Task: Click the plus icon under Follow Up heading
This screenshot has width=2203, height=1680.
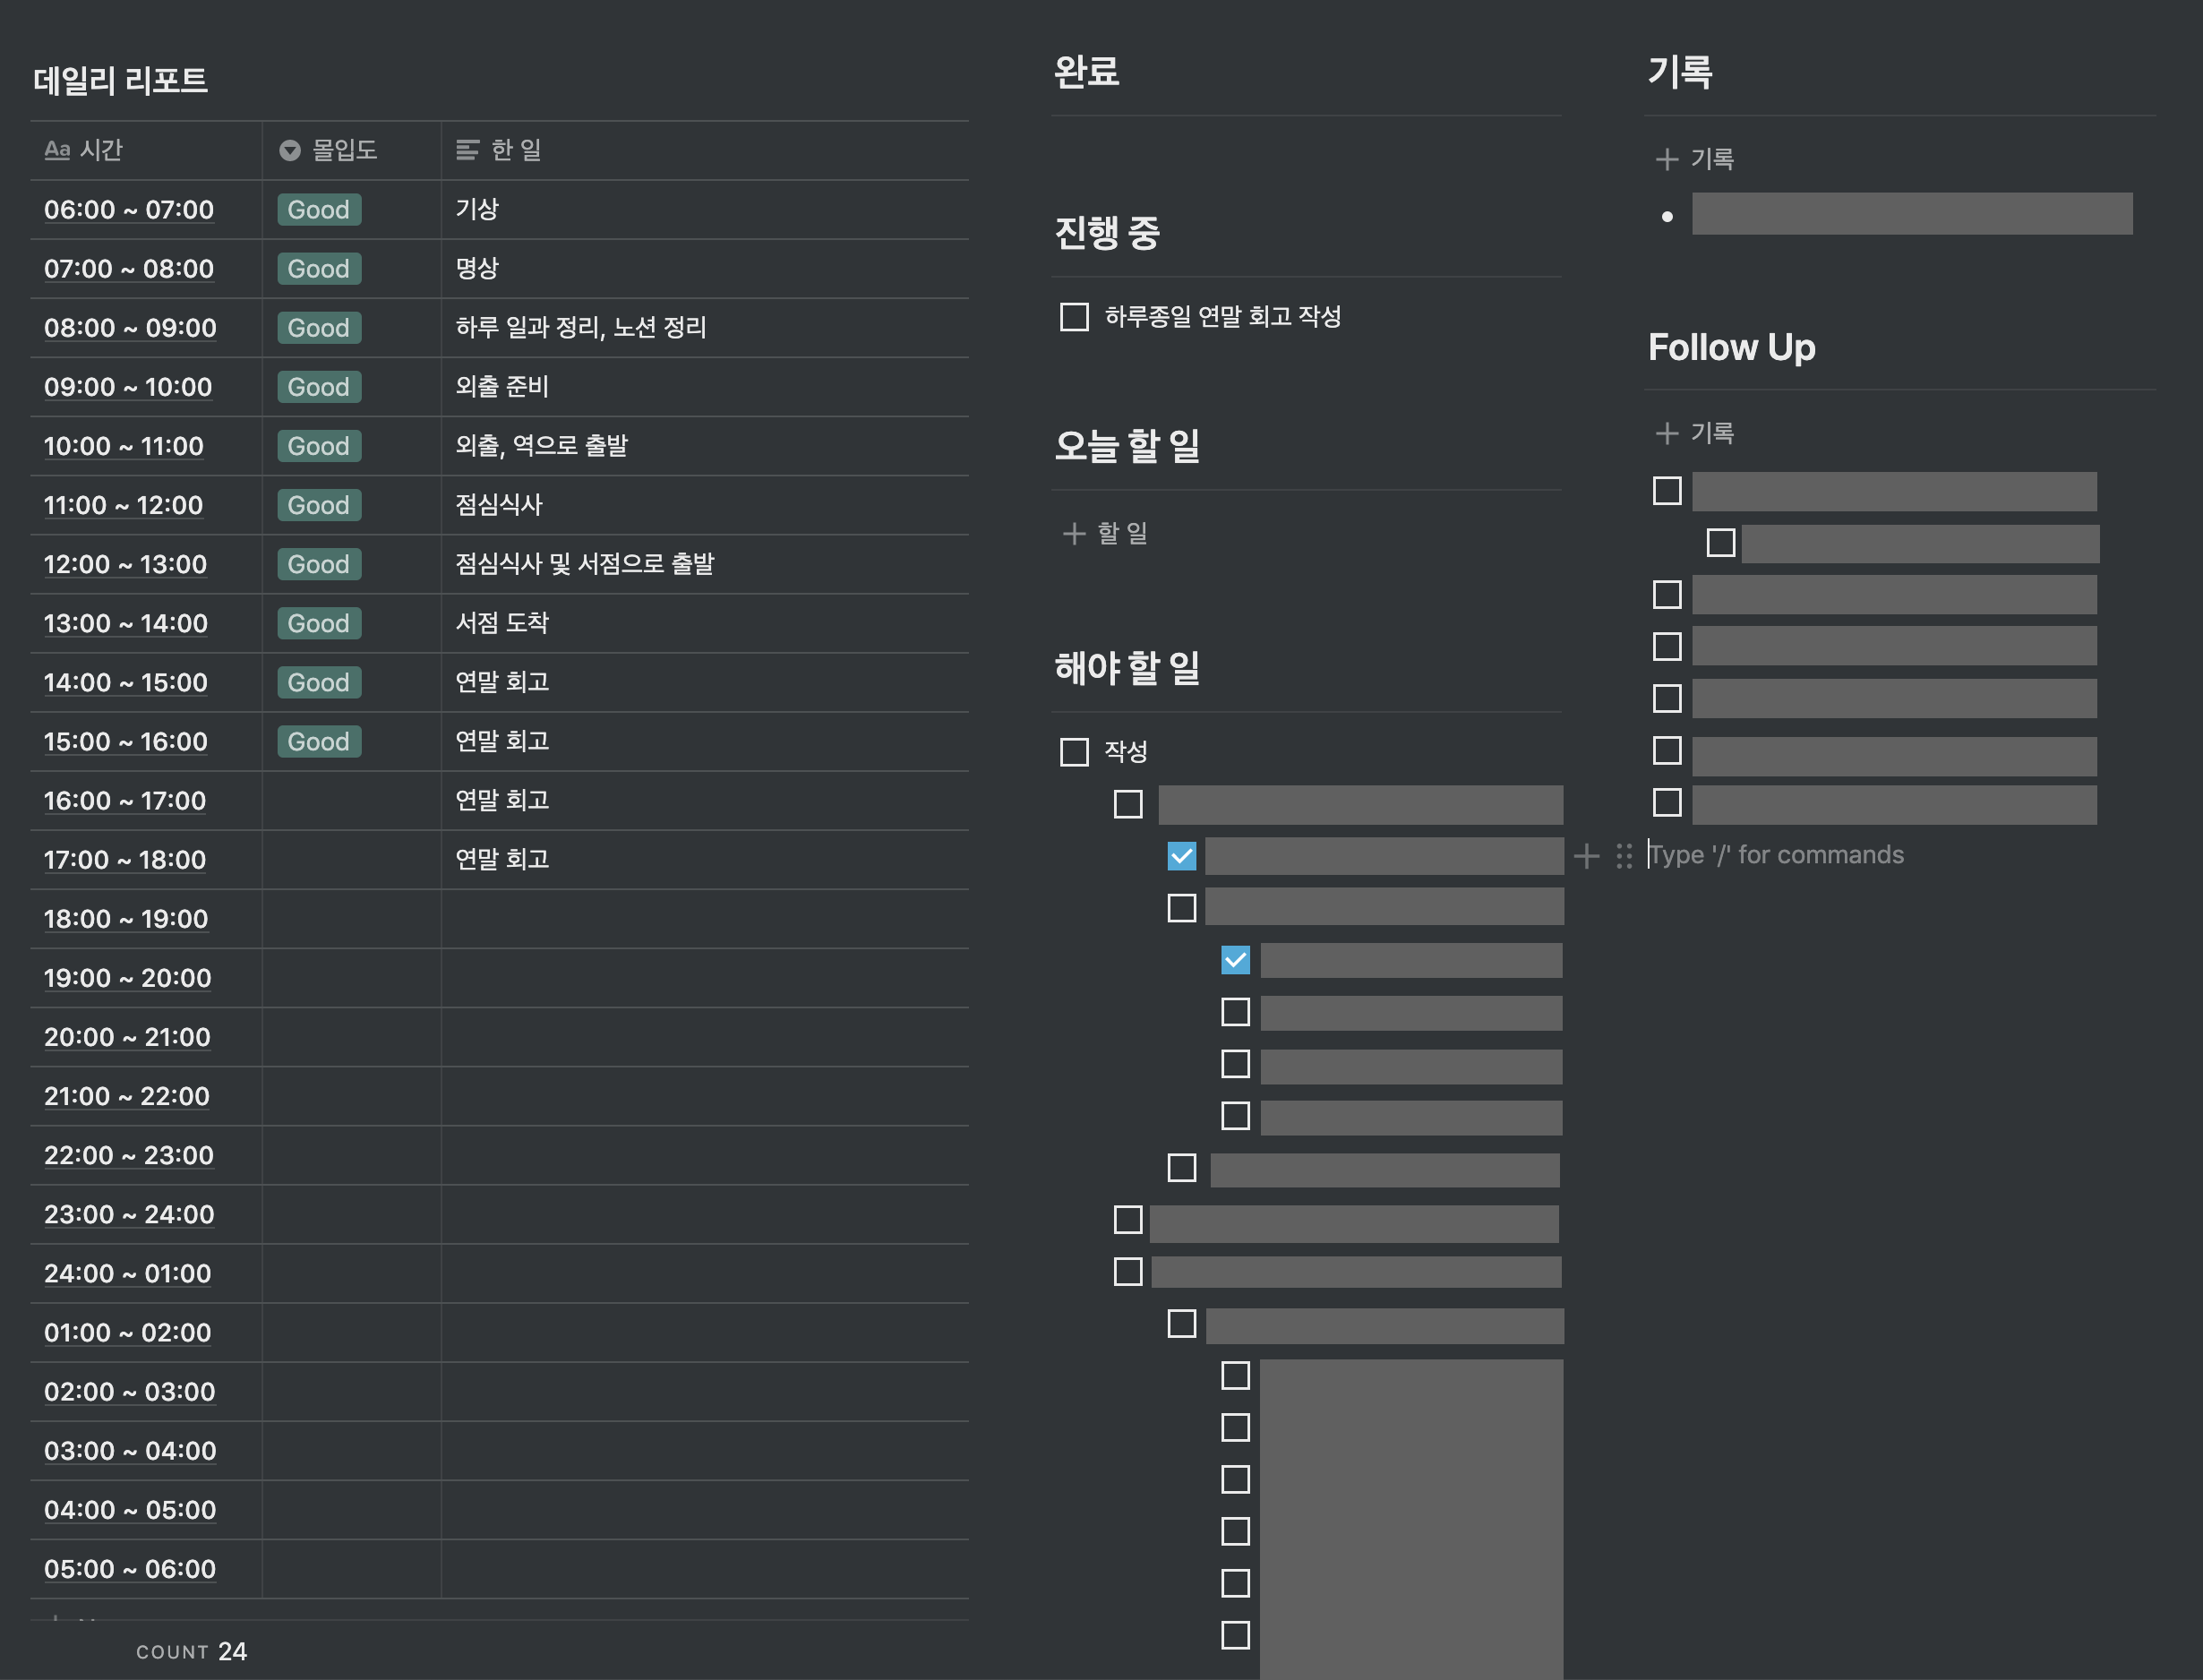Action: 1666,433
